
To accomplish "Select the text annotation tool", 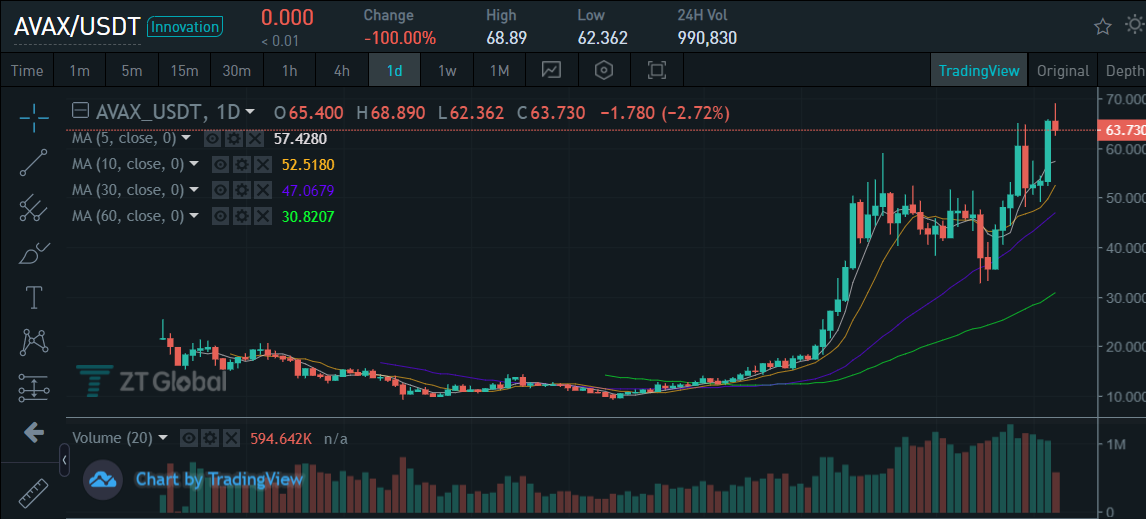I will [x=34, y=298].
